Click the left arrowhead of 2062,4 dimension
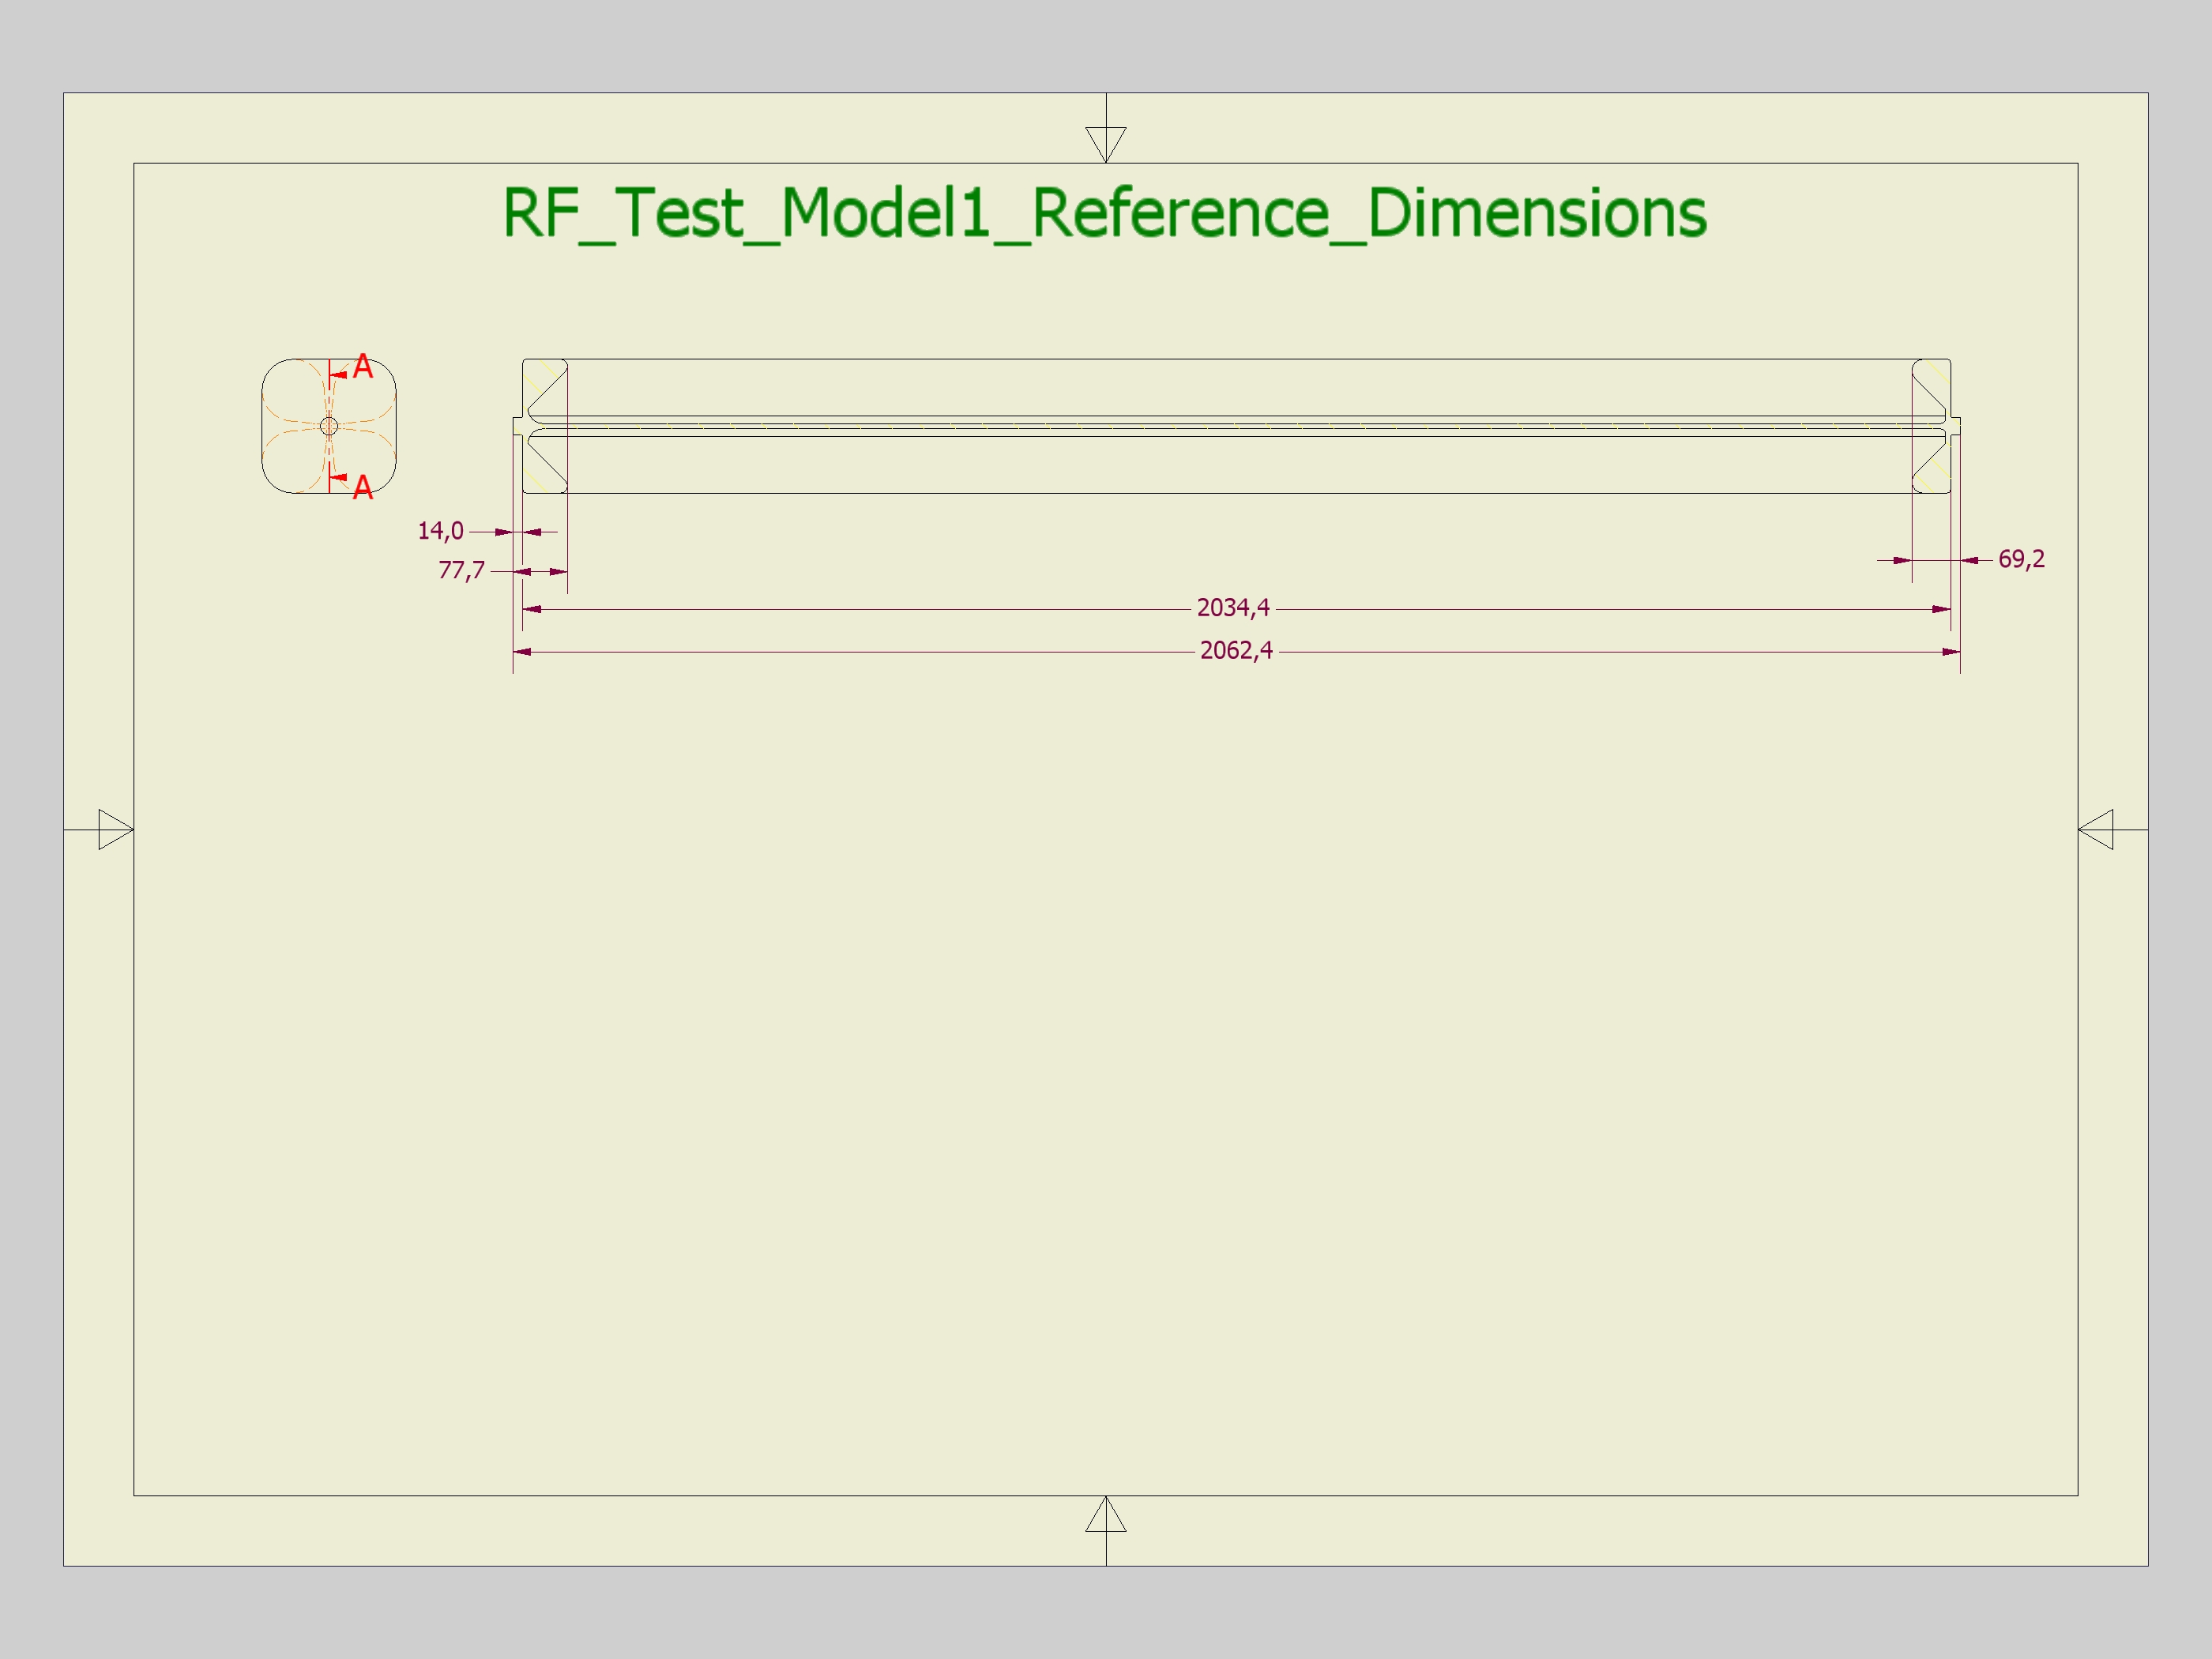 [x=522, y=652]
